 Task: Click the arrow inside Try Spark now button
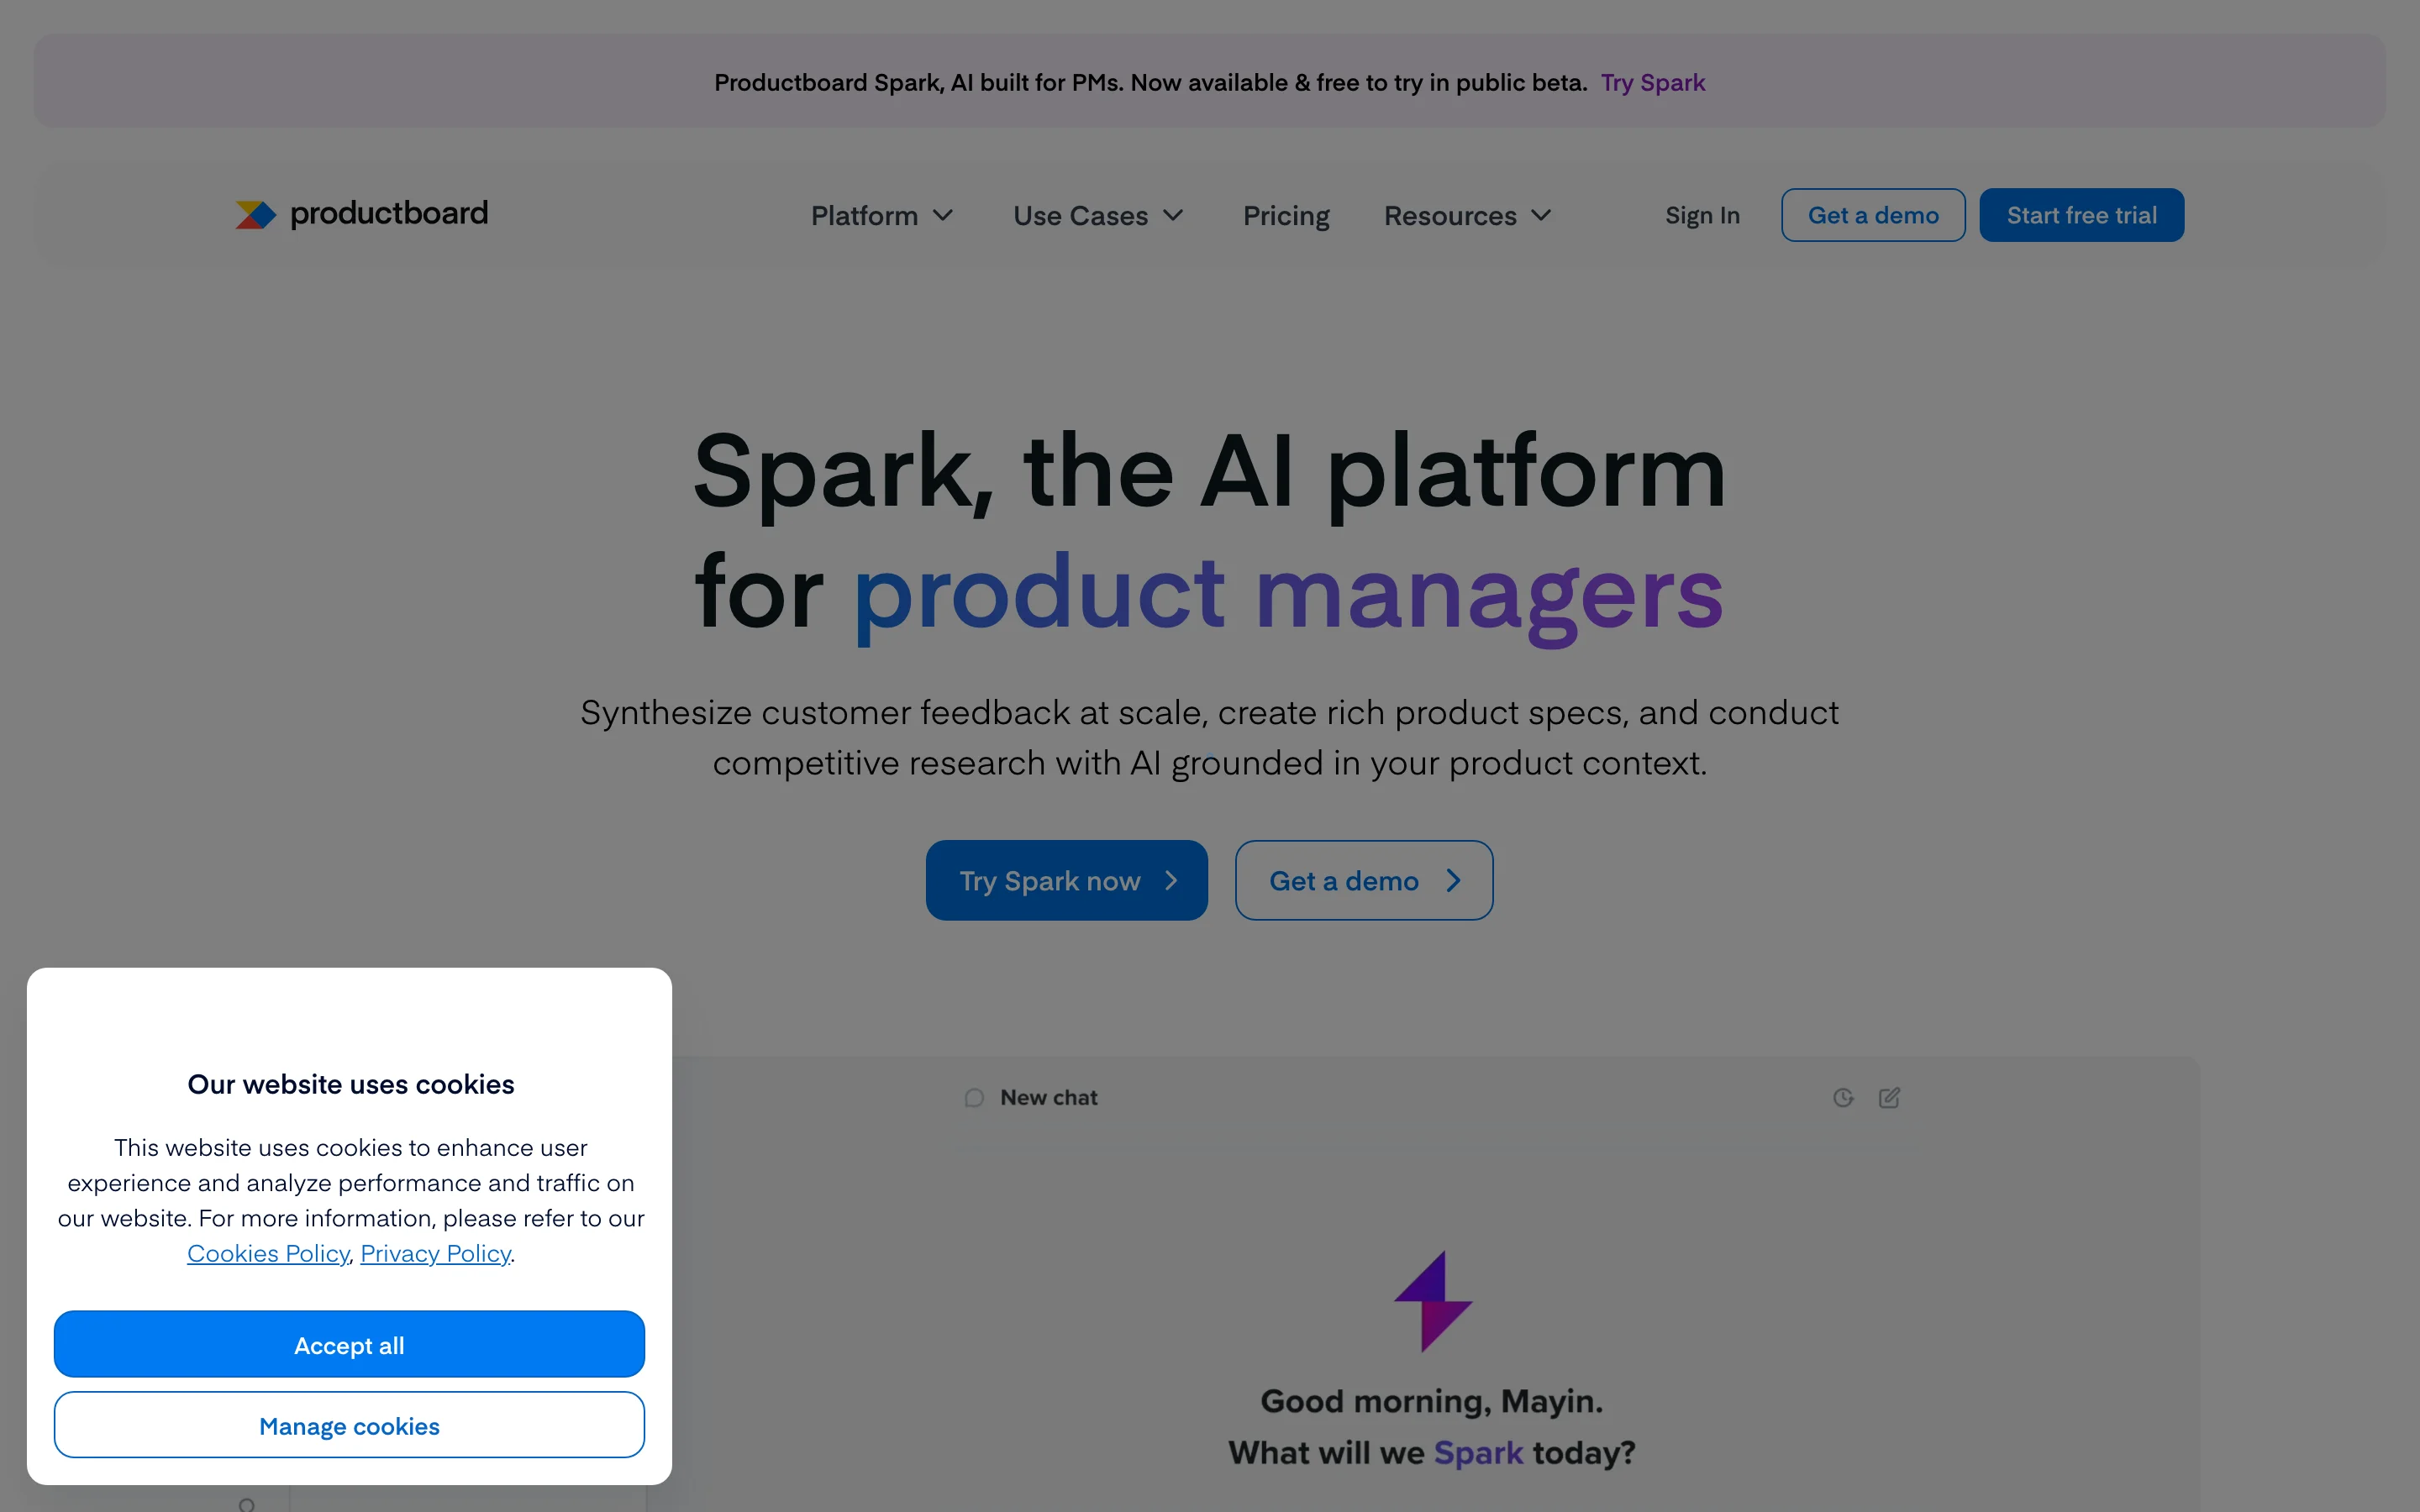pyautogui.click(x=1170, y=880)
